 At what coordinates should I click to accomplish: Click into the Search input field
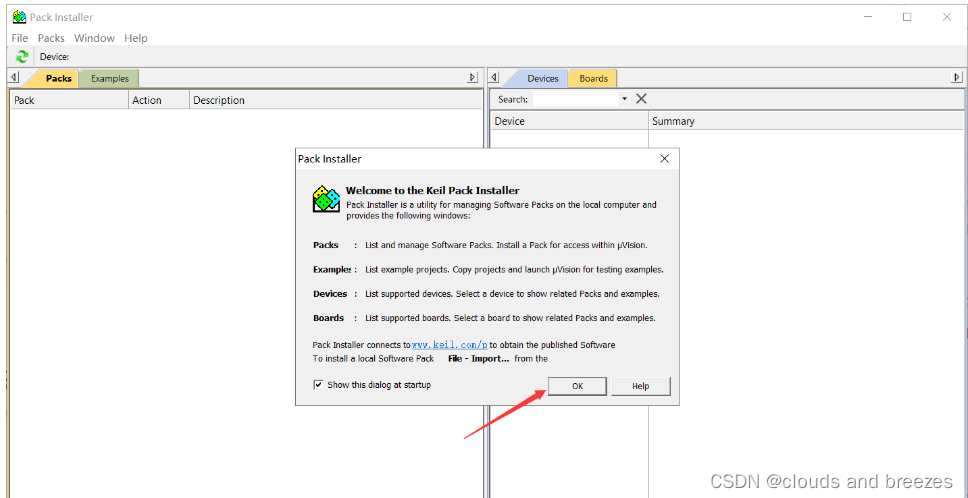coord(576,99)
